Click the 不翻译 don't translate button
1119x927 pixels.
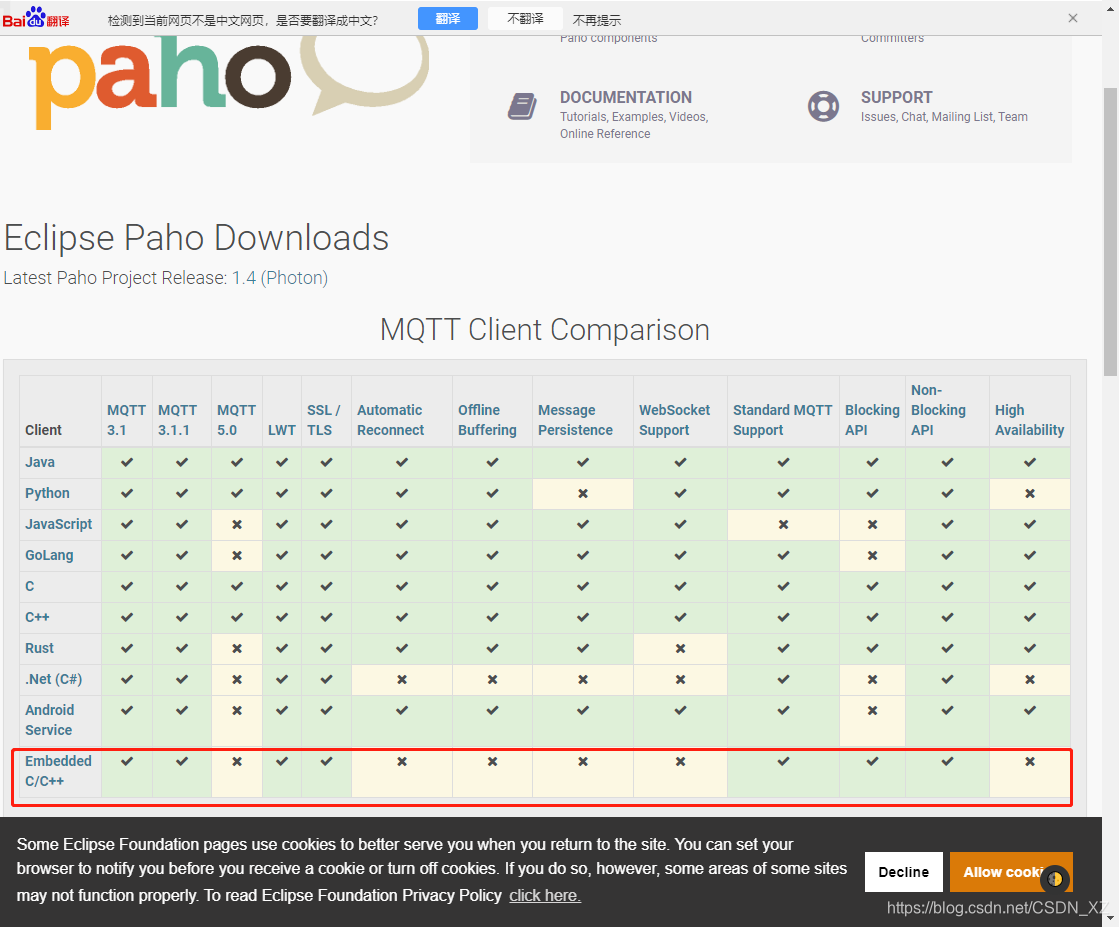click(525, 19)
